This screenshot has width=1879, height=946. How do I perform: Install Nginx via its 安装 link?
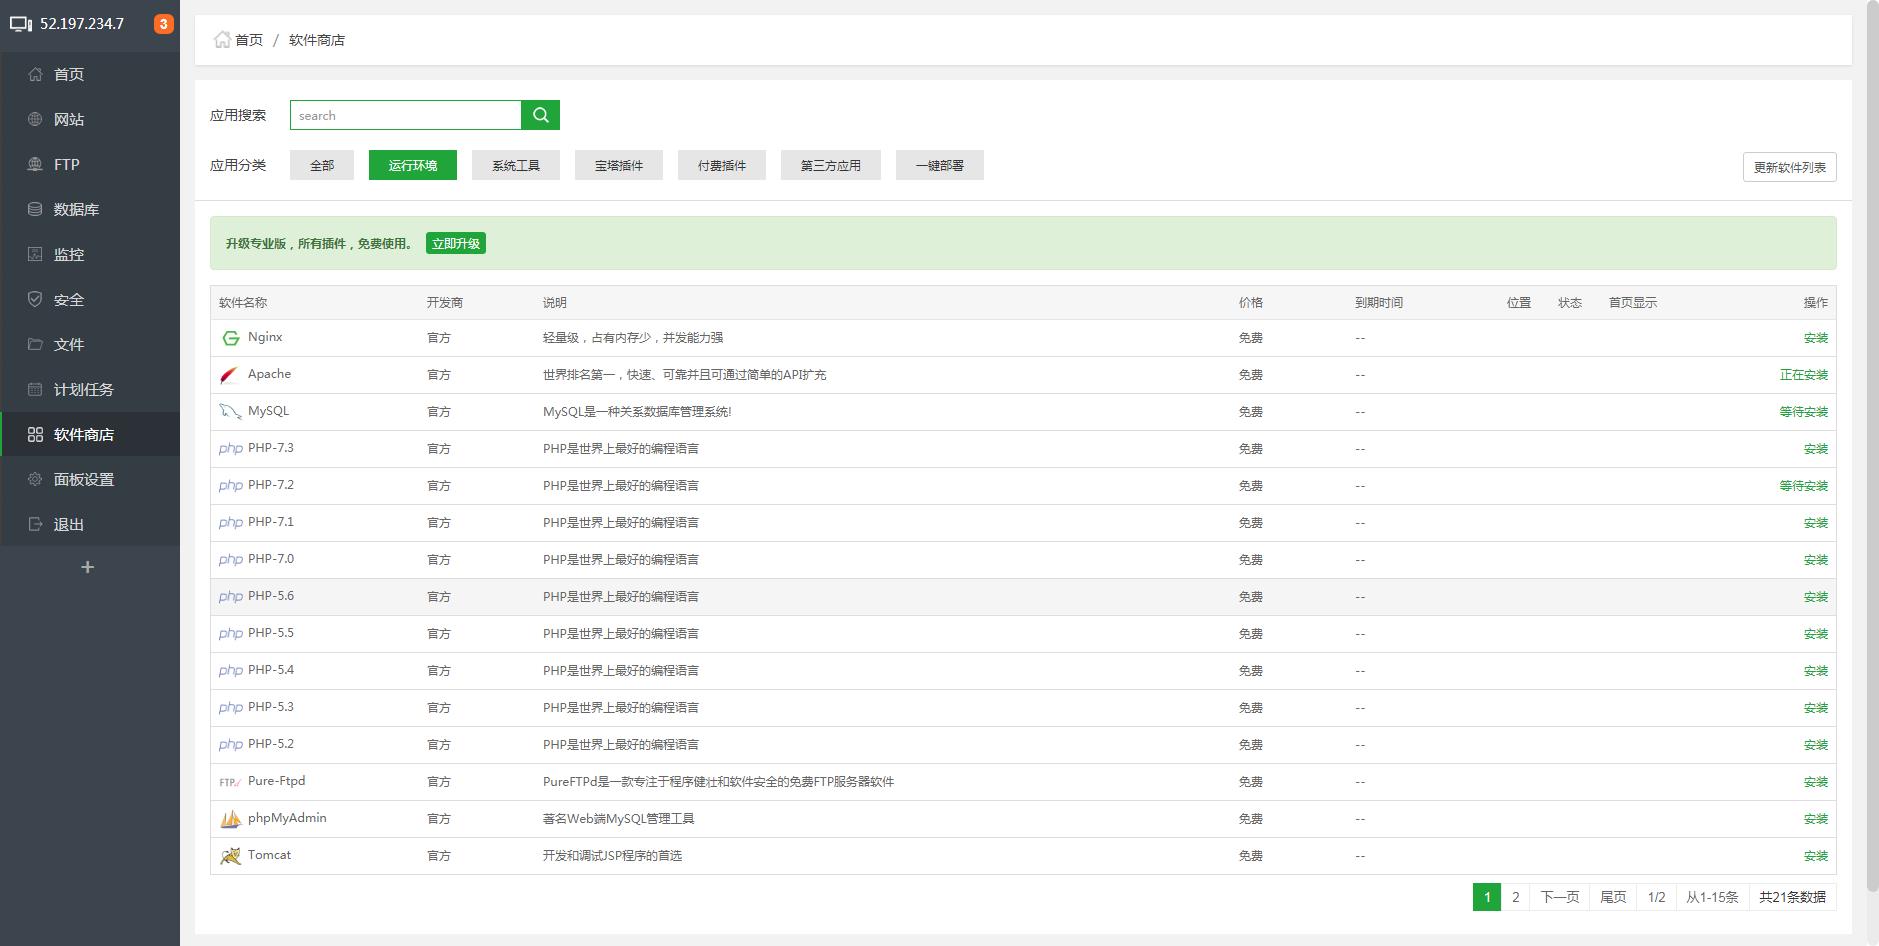[1815, 338]
